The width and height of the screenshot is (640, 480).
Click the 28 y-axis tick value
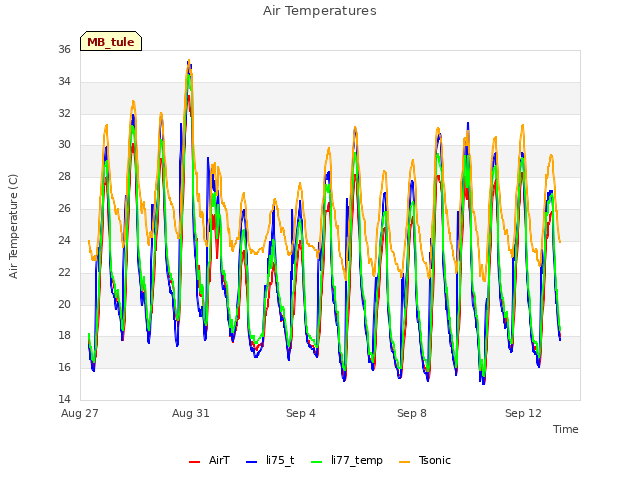click(x=64, y=176)
